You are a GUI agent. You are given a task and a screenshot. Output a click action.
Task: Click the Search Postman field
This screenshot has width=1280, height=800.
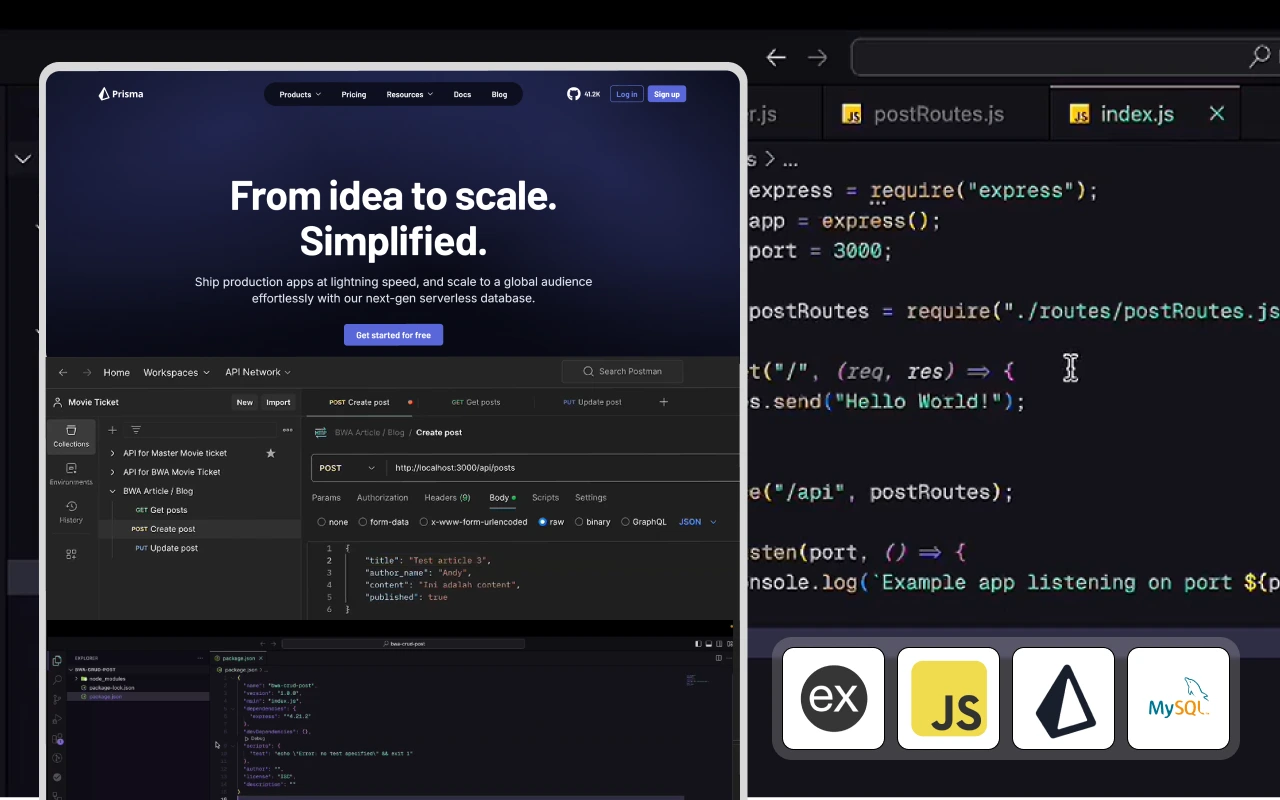coord(622,371)
